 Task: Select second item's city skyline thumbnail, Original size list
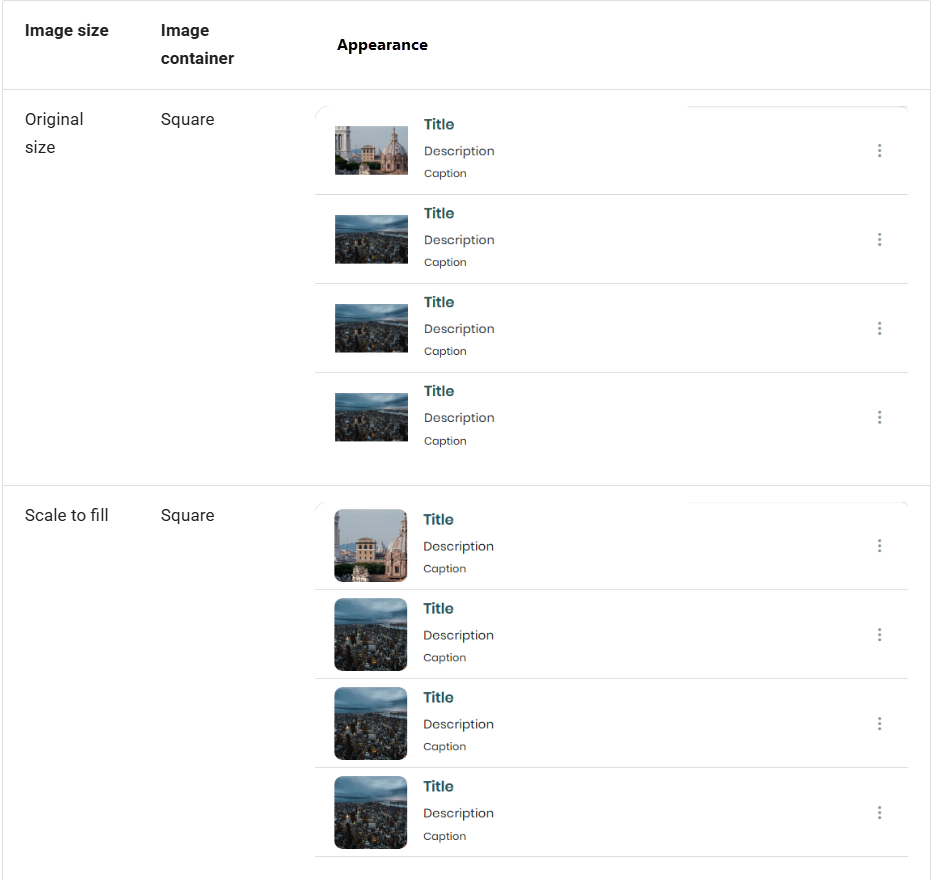(371, 239)
